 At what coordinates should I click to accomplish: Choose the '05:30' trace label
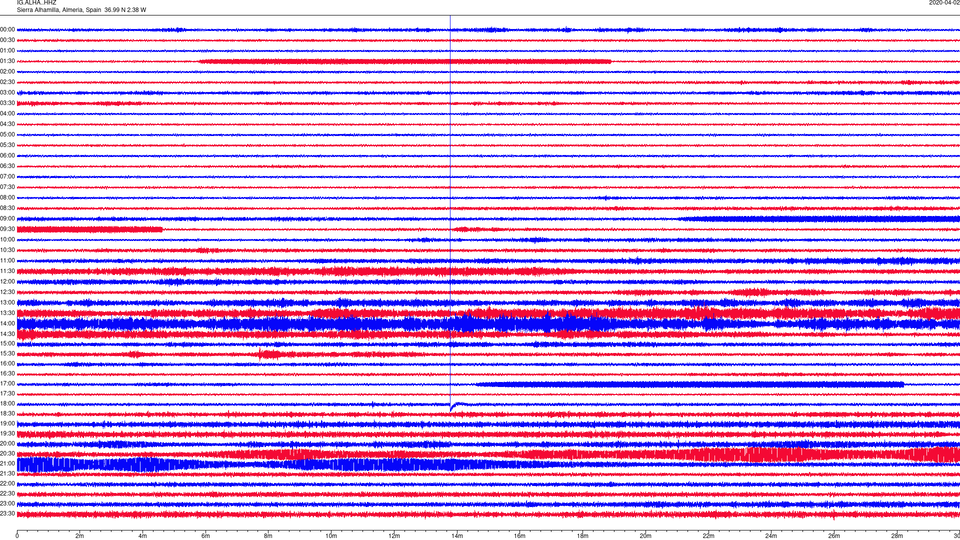click(7, 145)
